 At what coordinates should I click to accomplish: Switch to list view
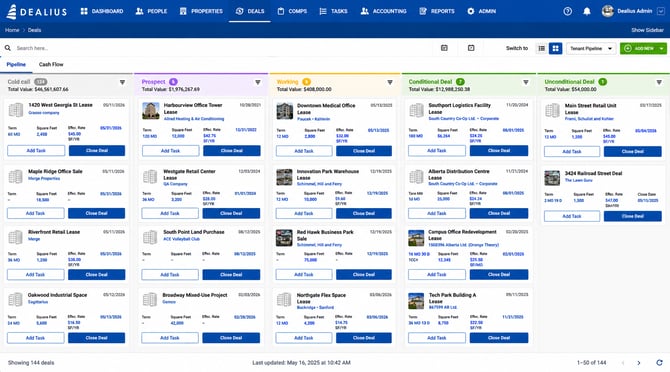coord(541,48)
